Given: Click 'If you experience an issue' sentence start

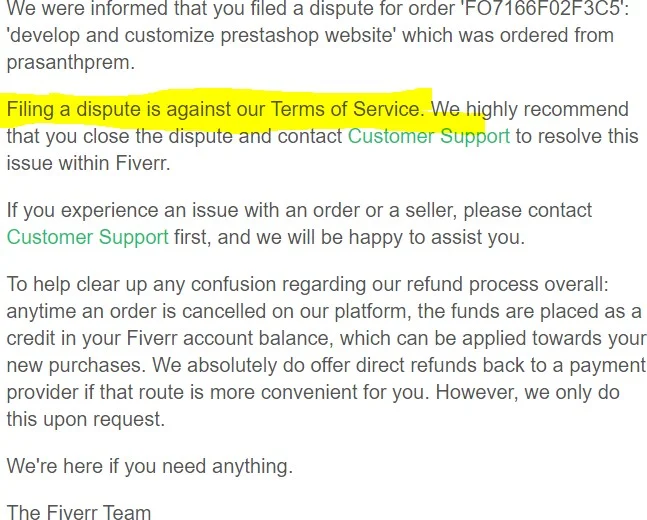Looking at the screenshot, I should tap(120, 211).
